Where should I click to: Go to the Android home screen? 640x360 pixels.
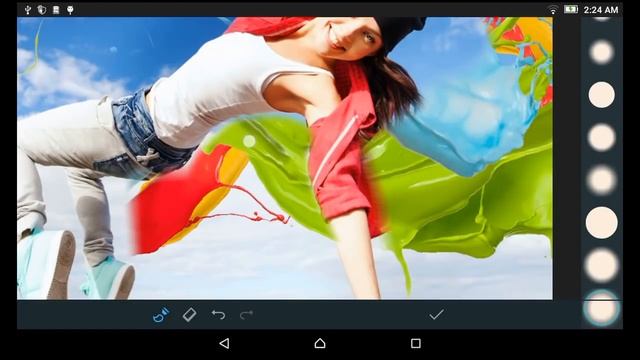320,343
